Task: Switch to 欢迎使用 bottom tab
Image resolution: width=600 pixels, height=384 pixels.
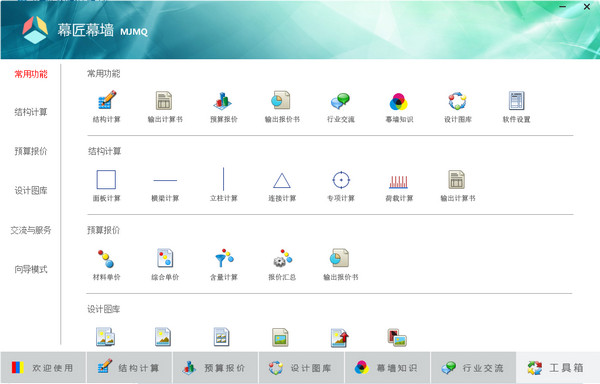Action: pos(43,368)
